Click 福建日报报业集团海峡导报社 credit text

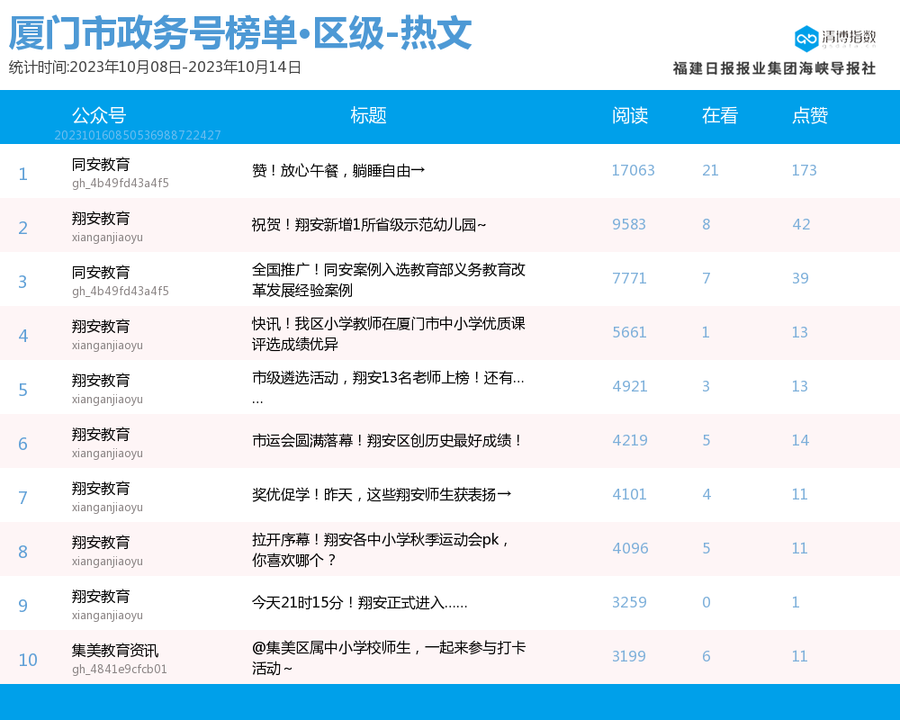click(774, 68)
